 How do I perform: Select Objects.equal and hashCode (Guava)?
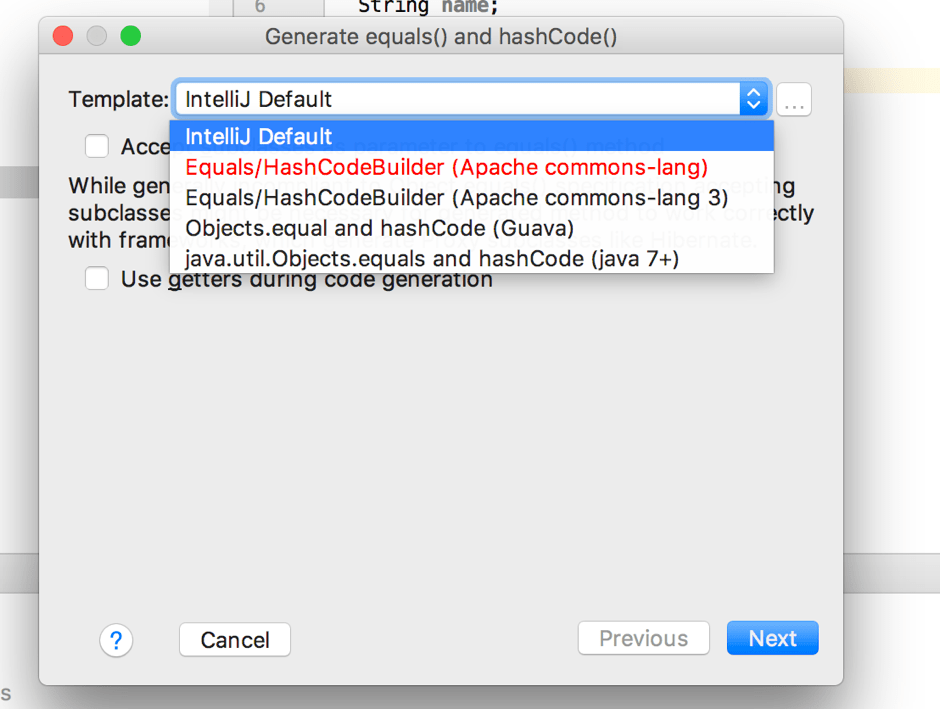click(x=380, y=229)
